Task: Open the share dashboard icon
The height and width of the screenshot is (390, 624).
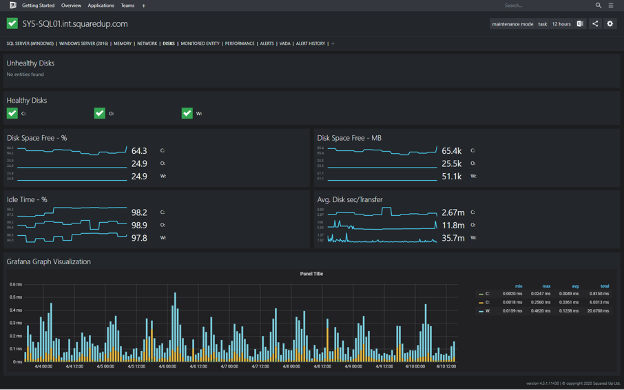Action: tap(595, 24)
